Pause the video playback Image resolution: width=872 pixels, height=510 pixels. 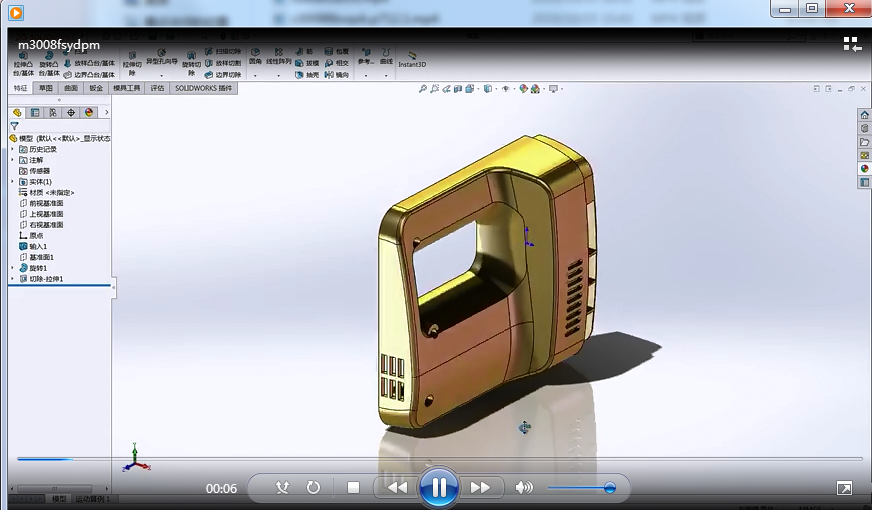438,487
